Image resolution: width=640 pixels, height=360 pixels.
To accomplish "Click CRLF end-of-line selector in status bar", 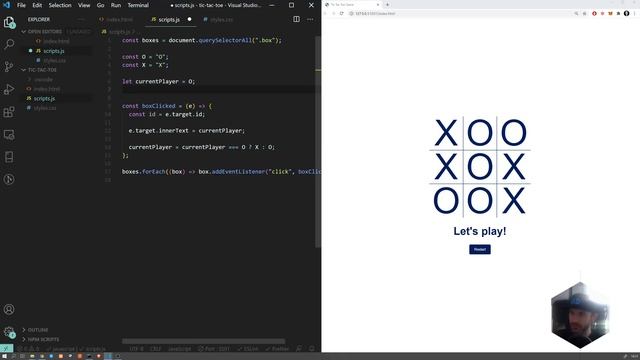I will tap(156, 349).
